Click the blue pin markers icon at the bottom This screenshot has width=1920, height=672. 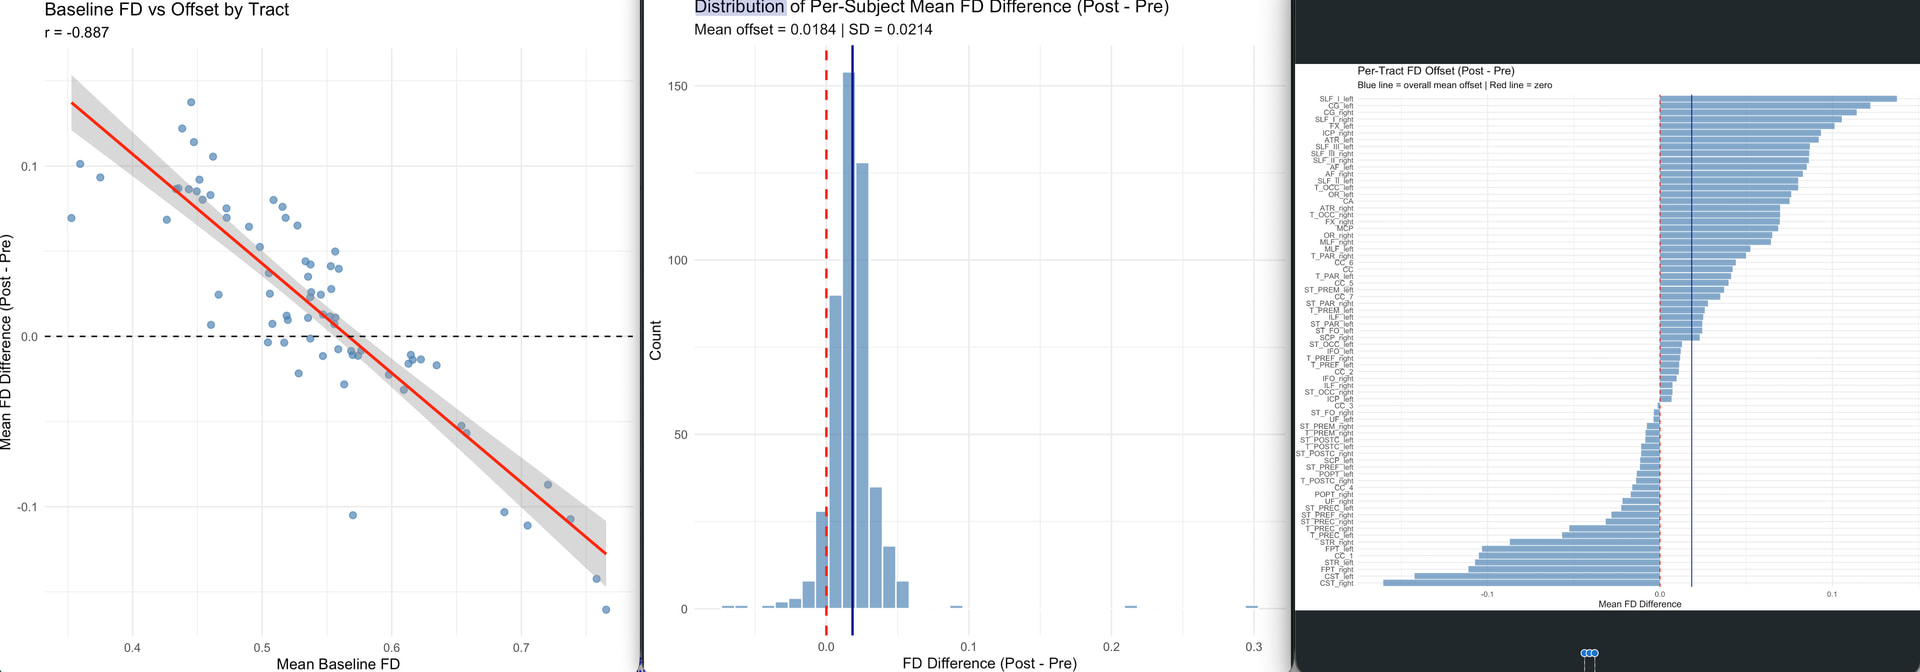pyautogui.click(x=1589, y=654)
